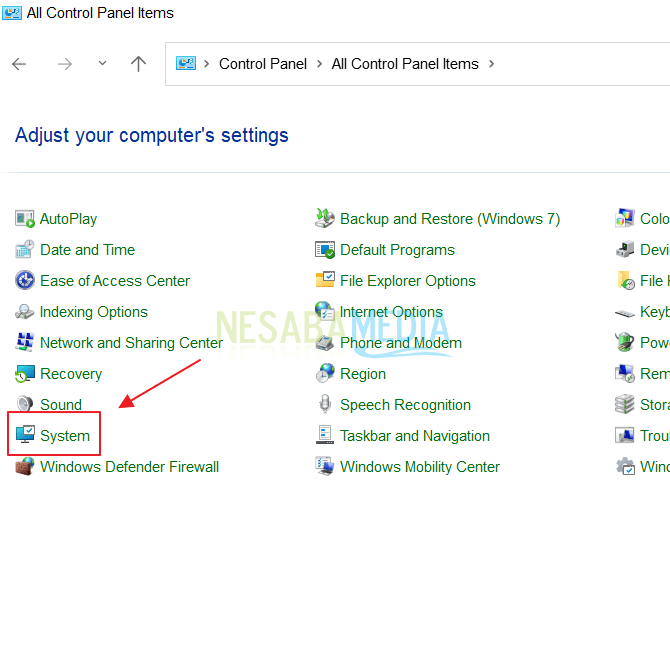Open the Sound settings link
The height and width of the screenshot is (670, 670).
[61, 405]
